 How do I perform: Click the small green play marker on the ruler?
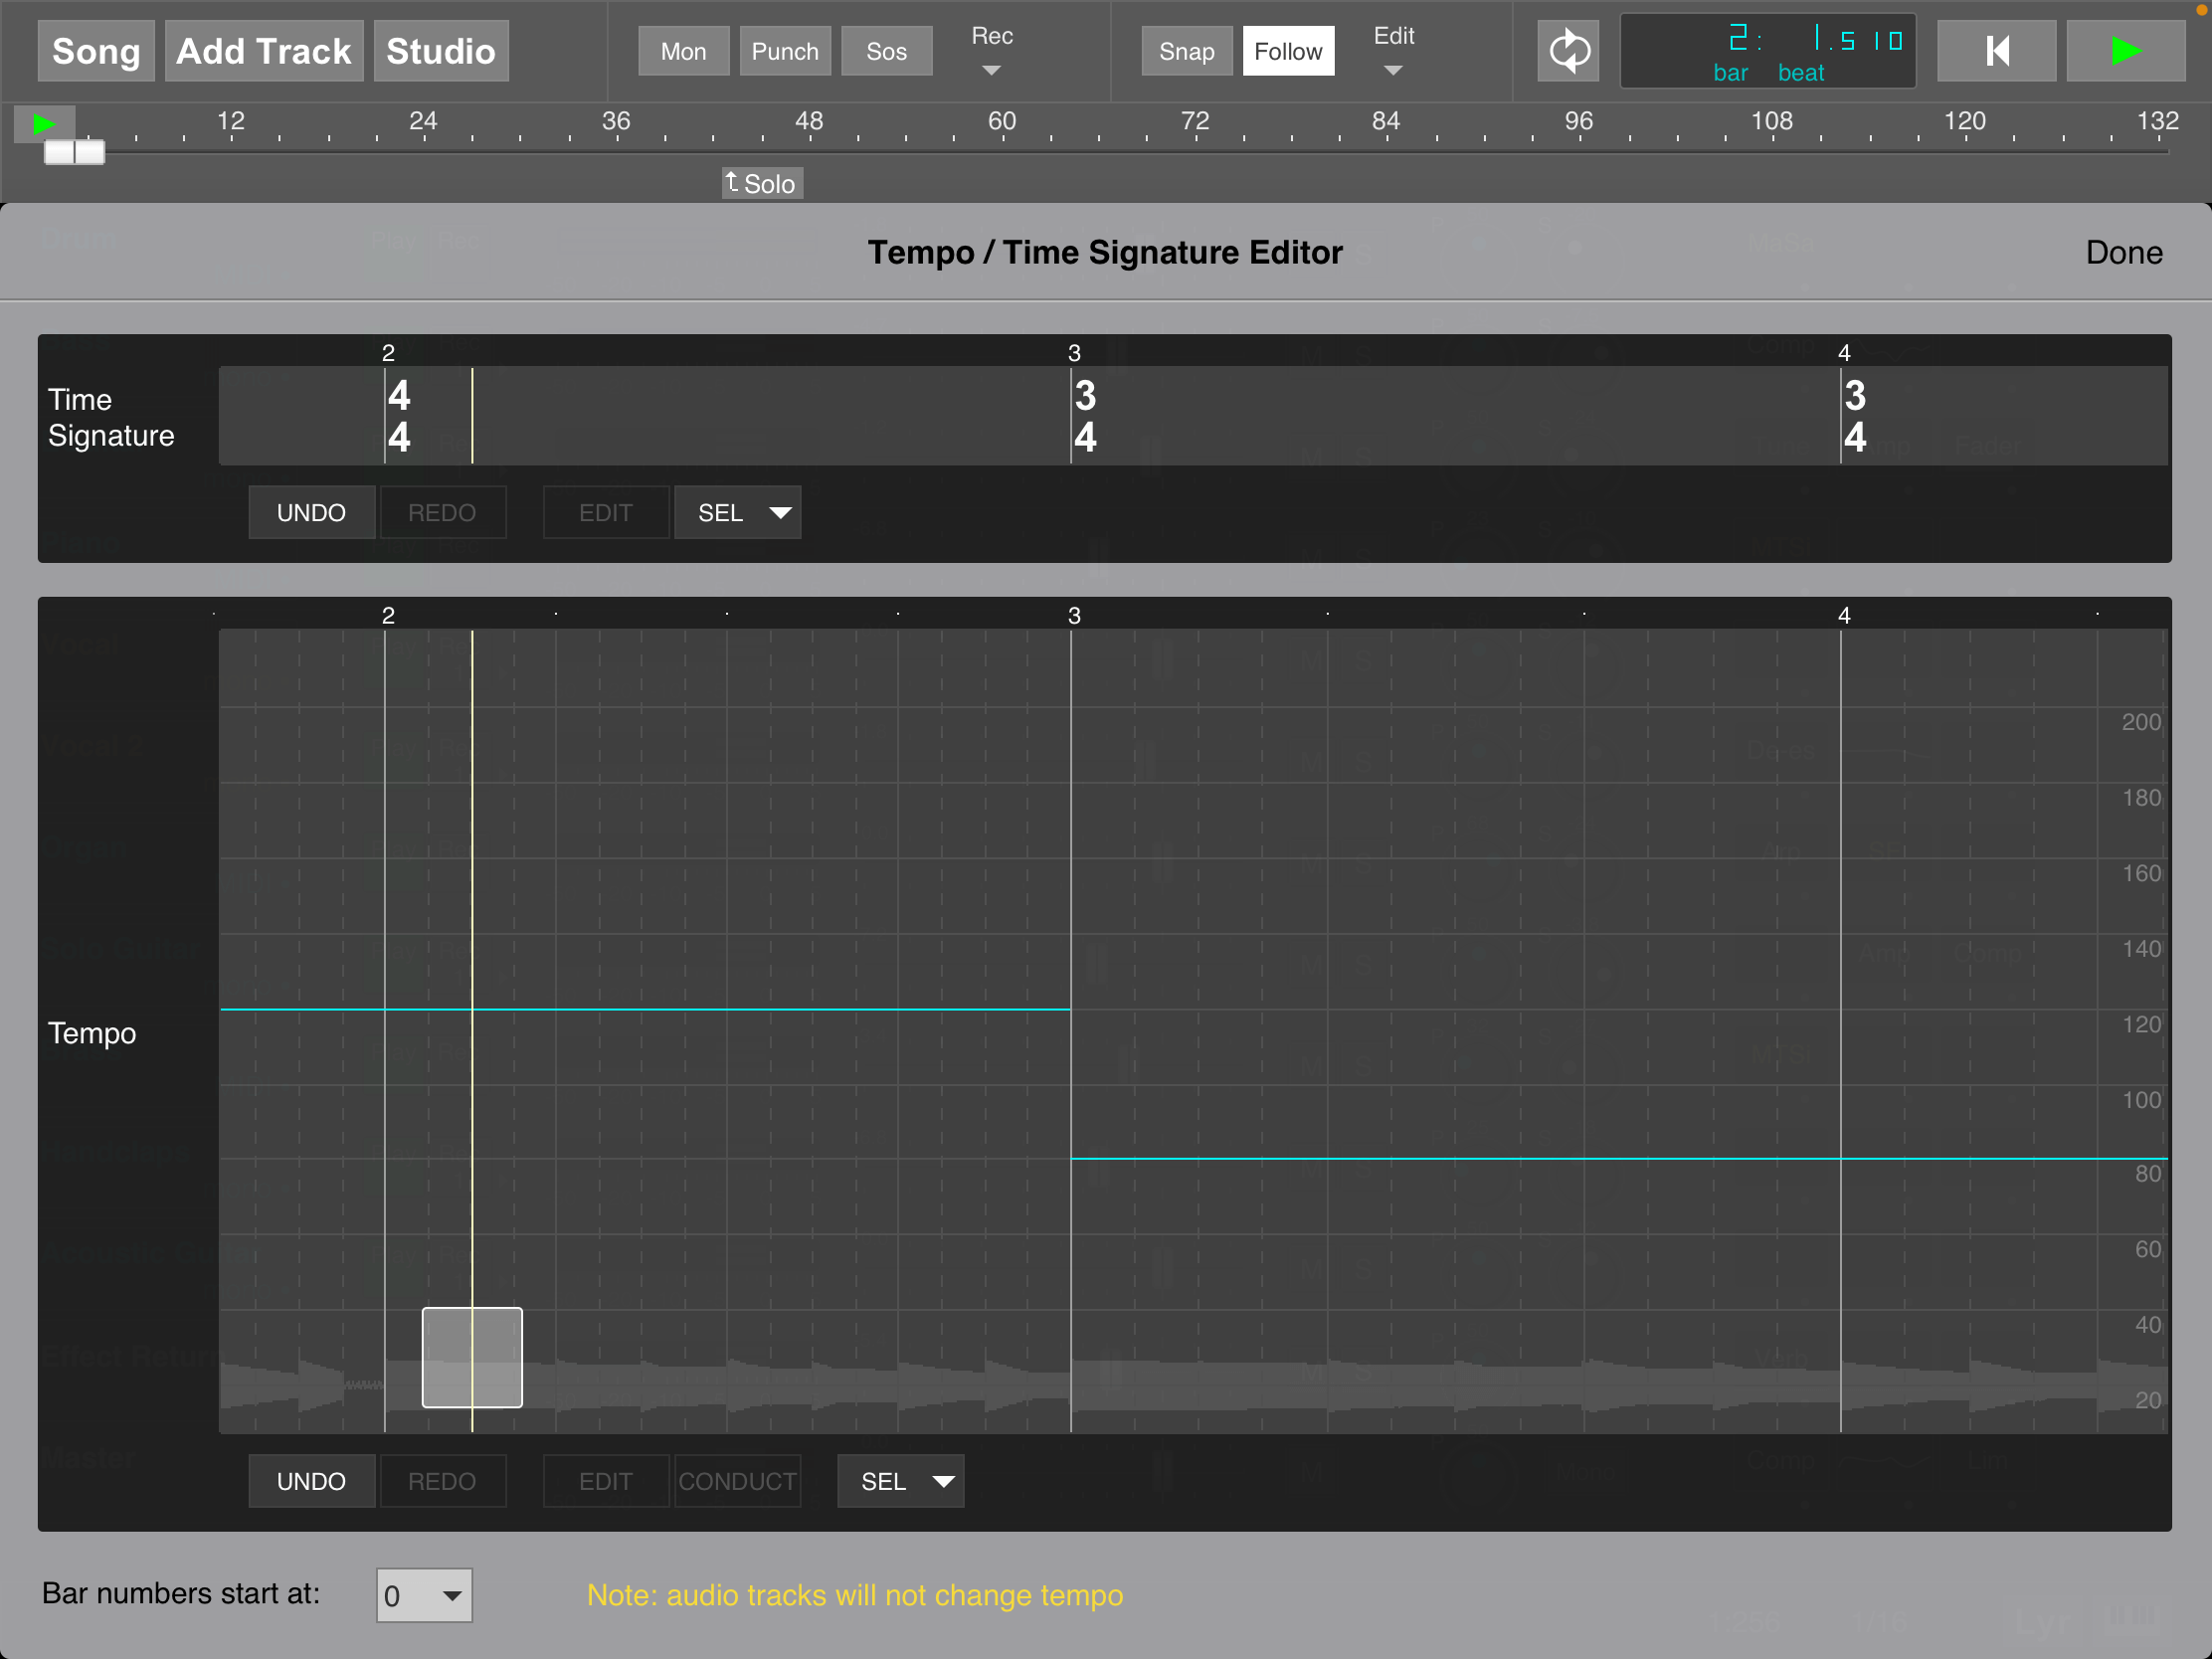pos(44,124)
